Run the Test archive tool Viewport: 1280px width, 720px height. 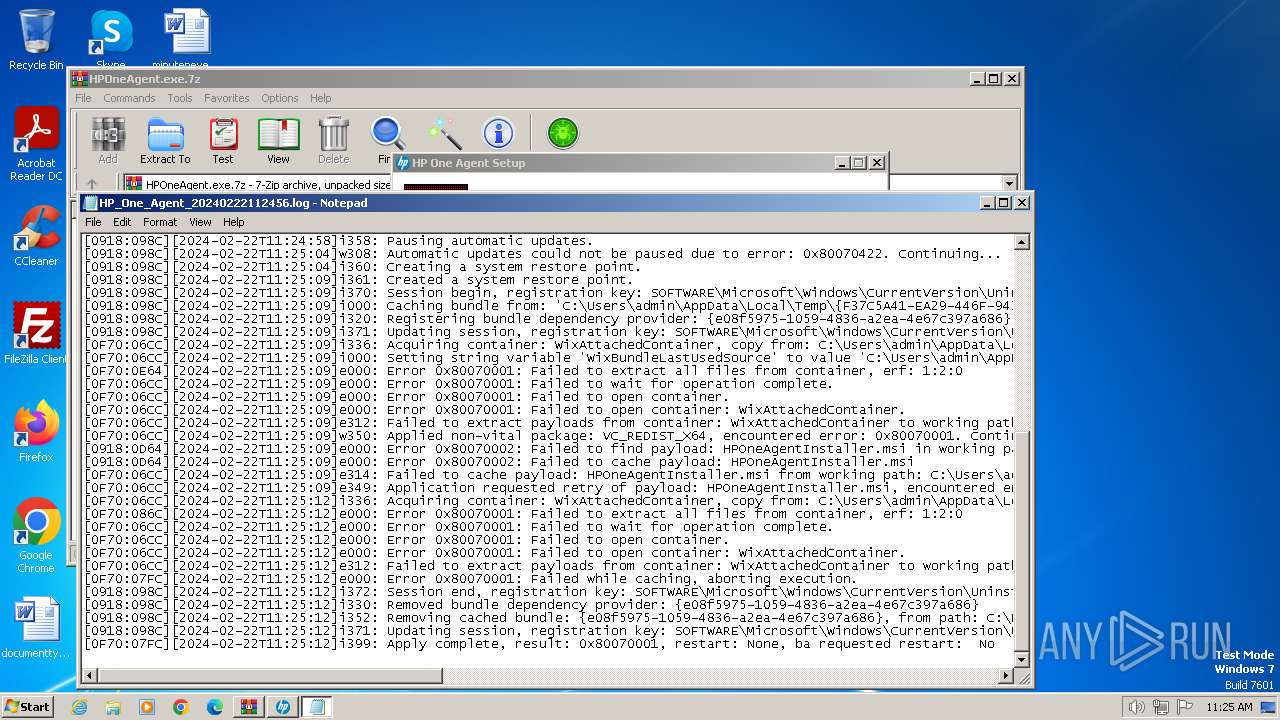click(x=223, y=140)
